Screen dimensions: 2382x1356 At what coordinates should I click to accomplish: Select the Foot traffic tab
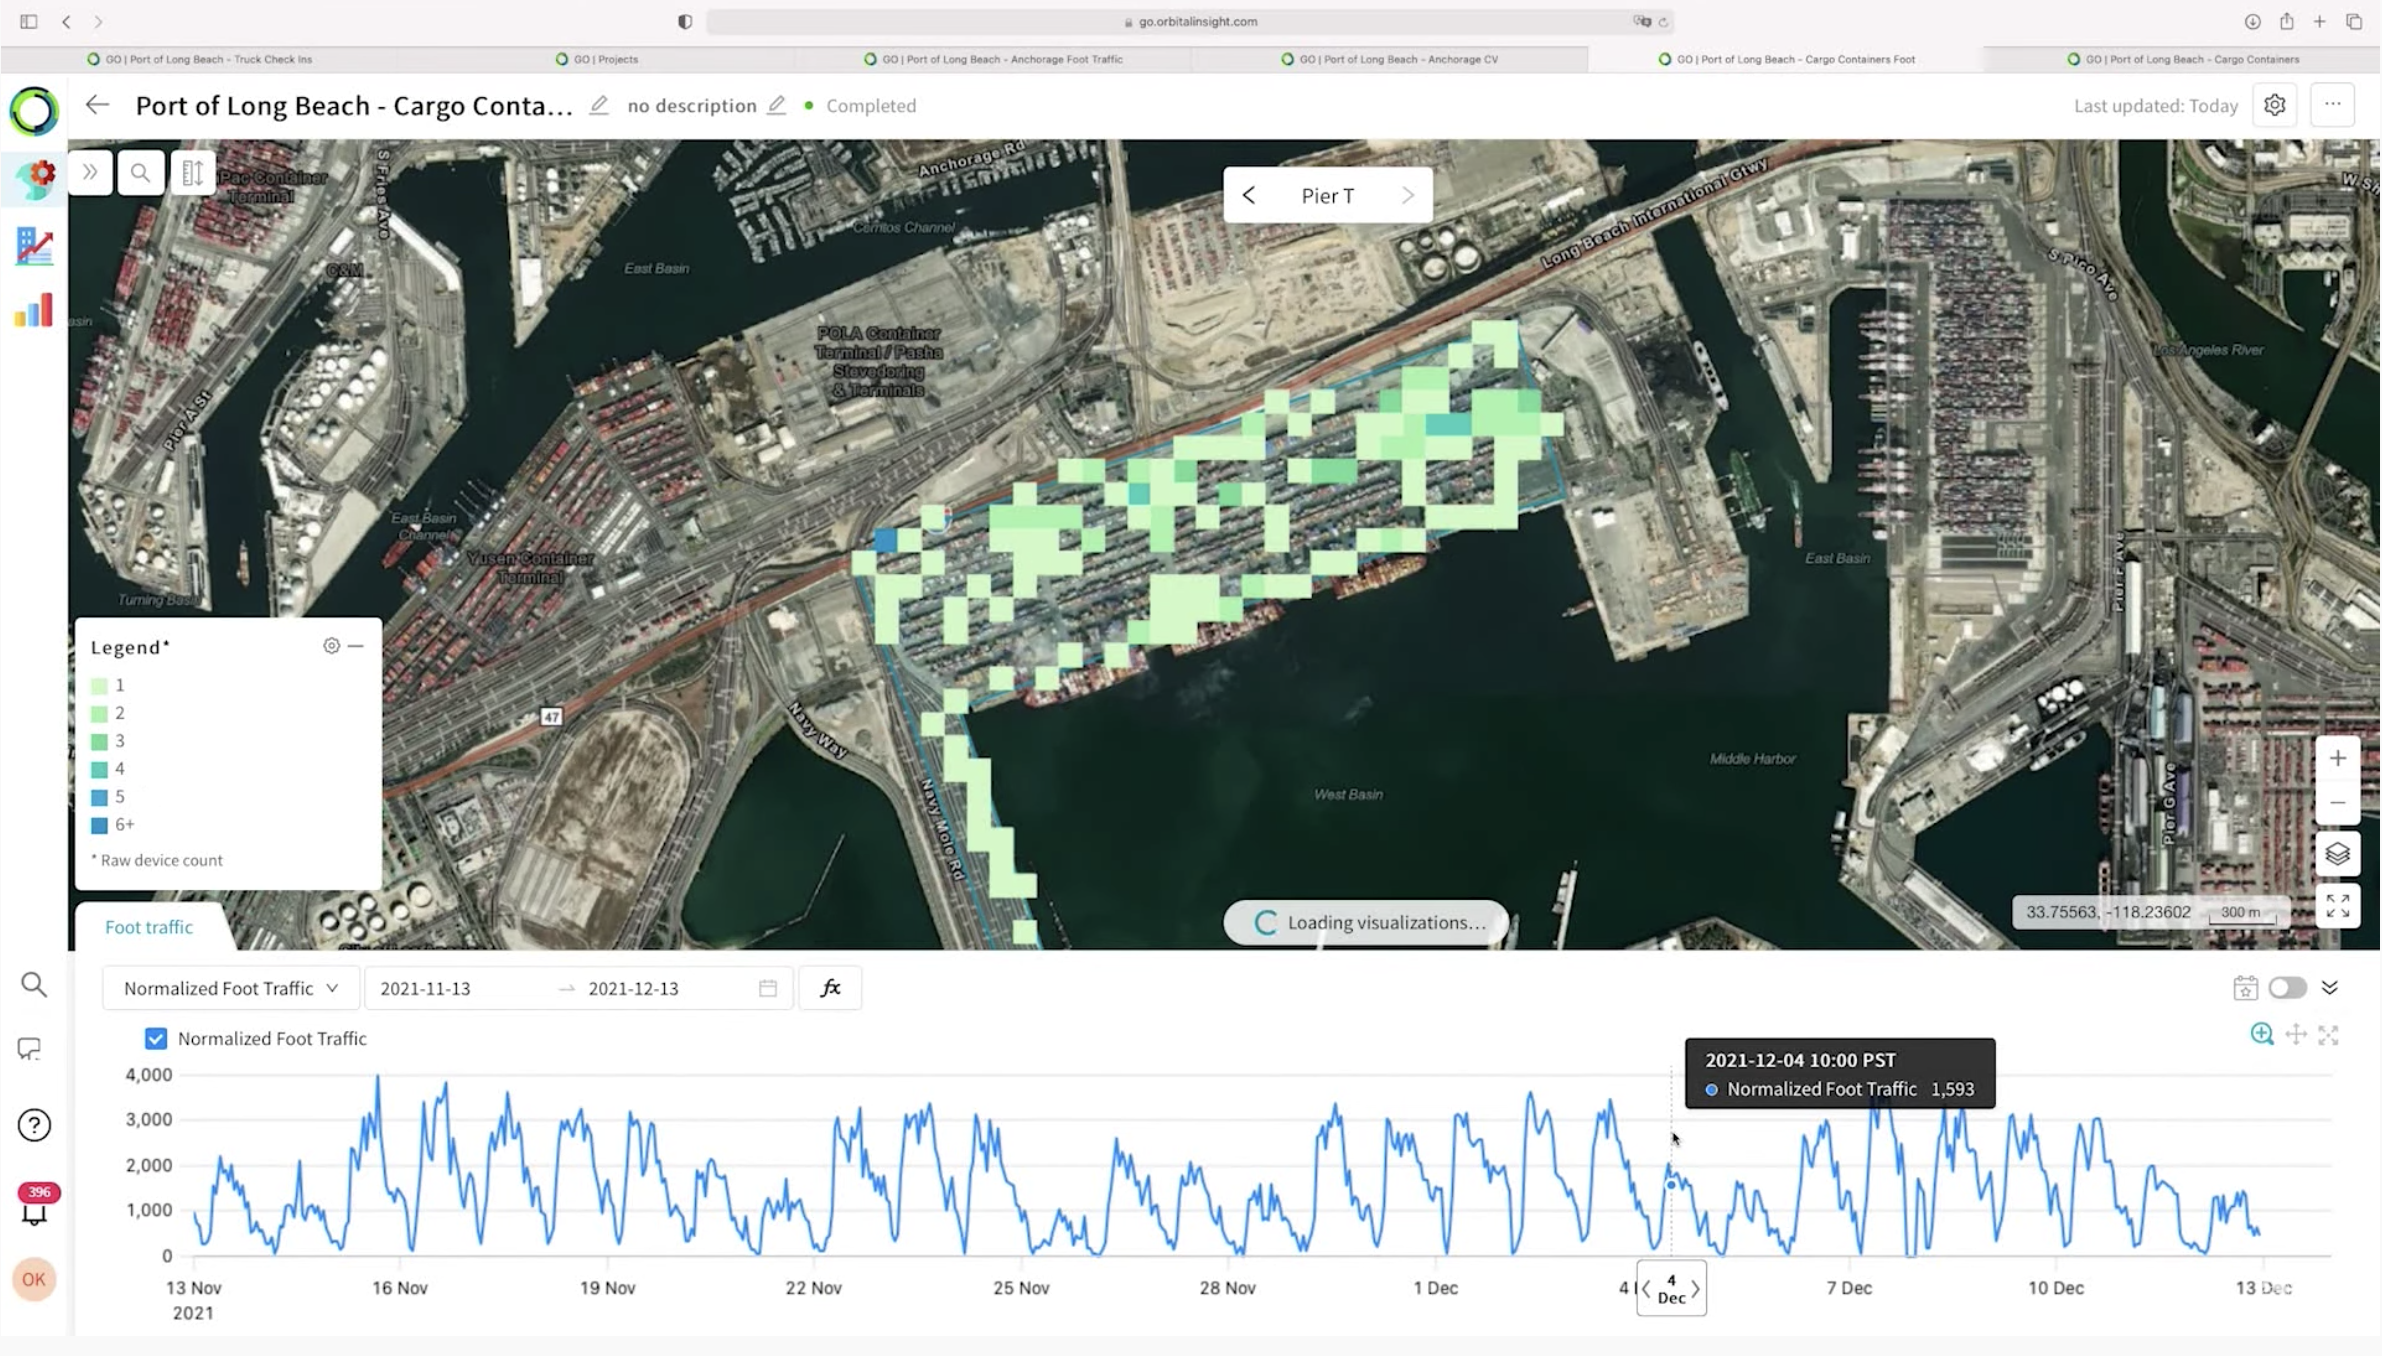pyautogui.click(x=148, y=927)
